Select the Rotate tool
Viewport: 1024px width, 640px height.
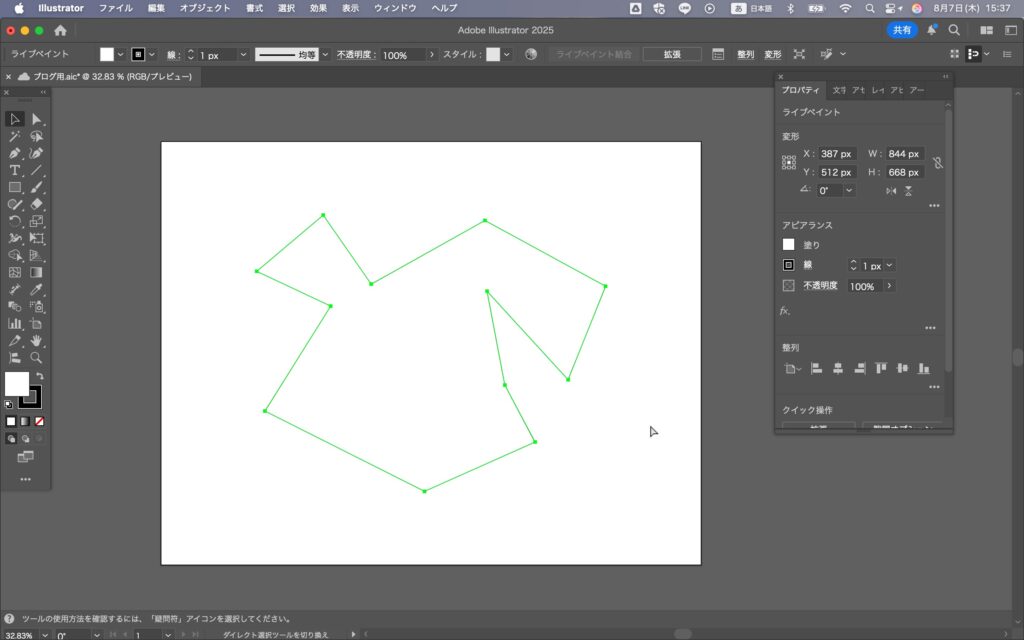pos(15,221)
